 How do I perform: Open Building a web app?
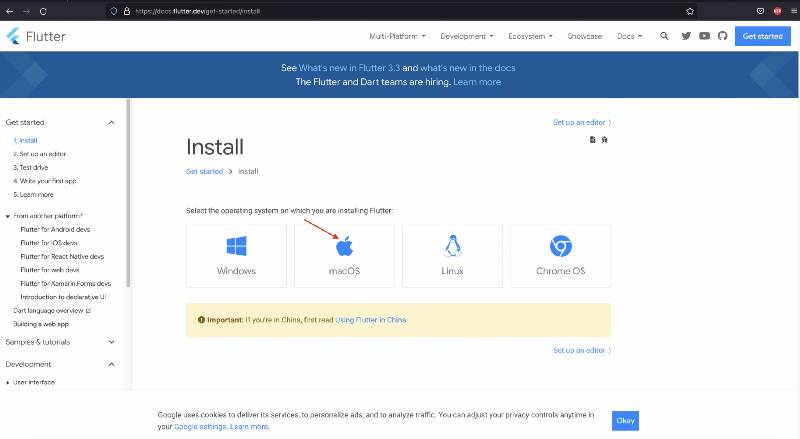[41, 324]
